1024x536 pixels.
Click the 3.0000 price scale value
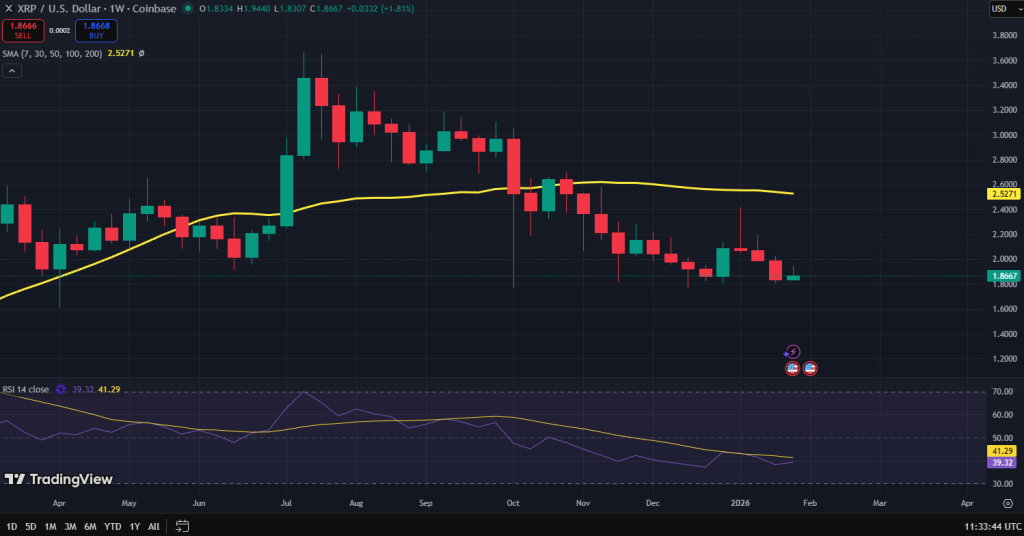pyautogui.click(x=1004, y=135)
